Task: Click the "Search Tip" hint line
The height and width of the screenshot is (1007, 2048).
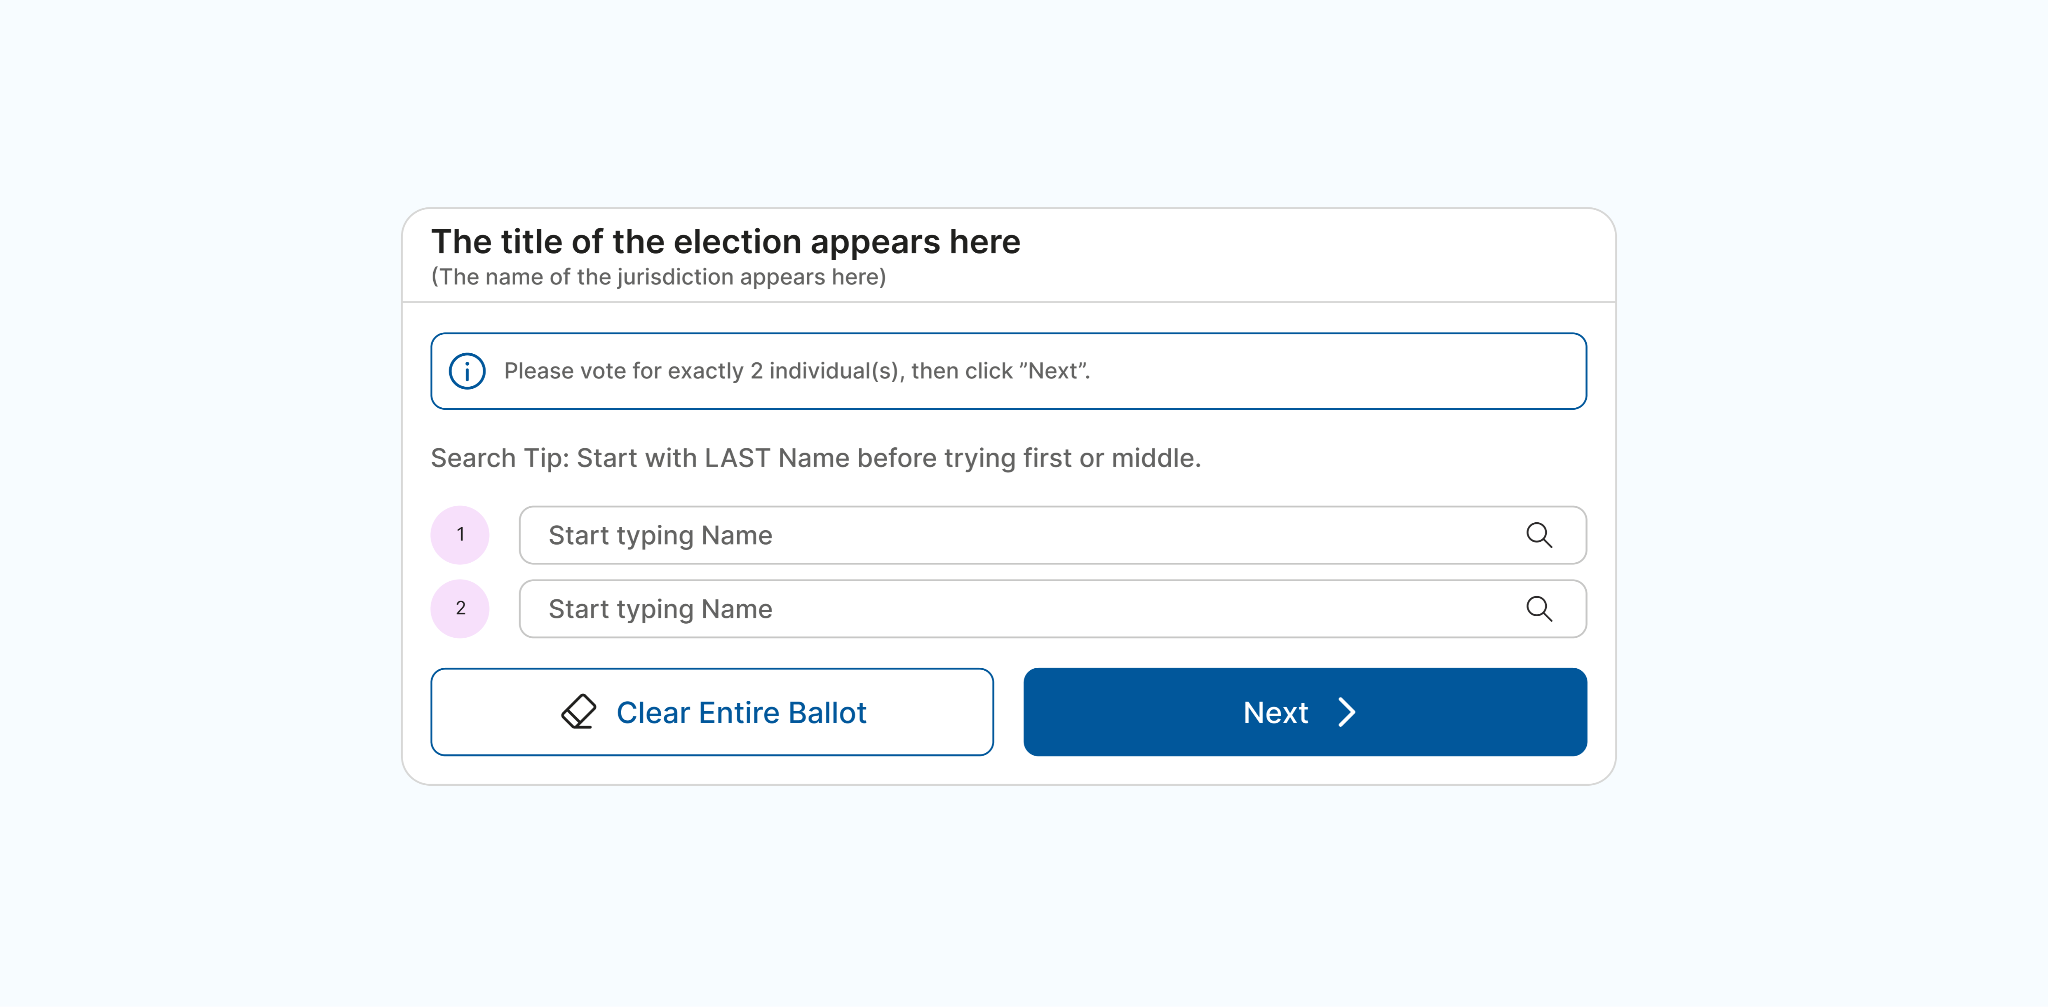Action: point(815,458)
